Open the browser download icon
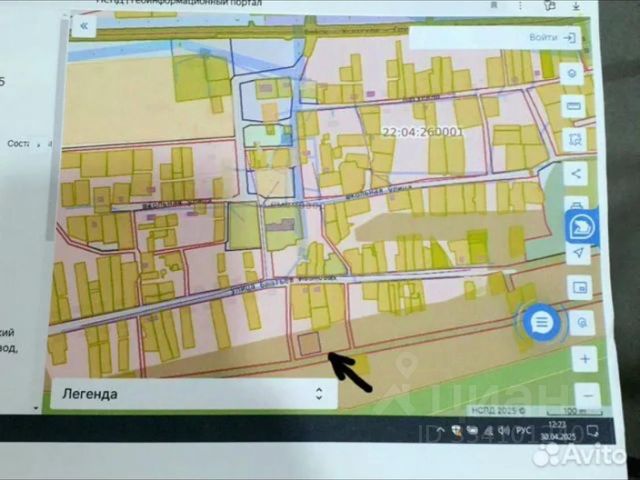The image size is (640, 480). (576, 6)
